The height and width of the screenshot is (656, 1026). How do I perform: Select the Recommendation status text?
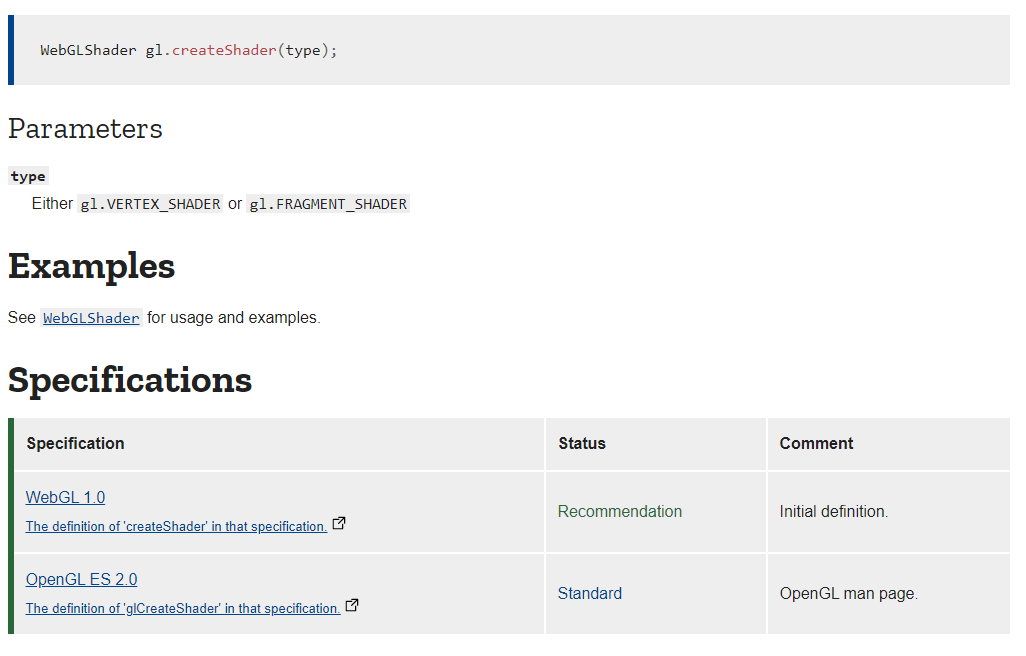(x=620, y=511)
